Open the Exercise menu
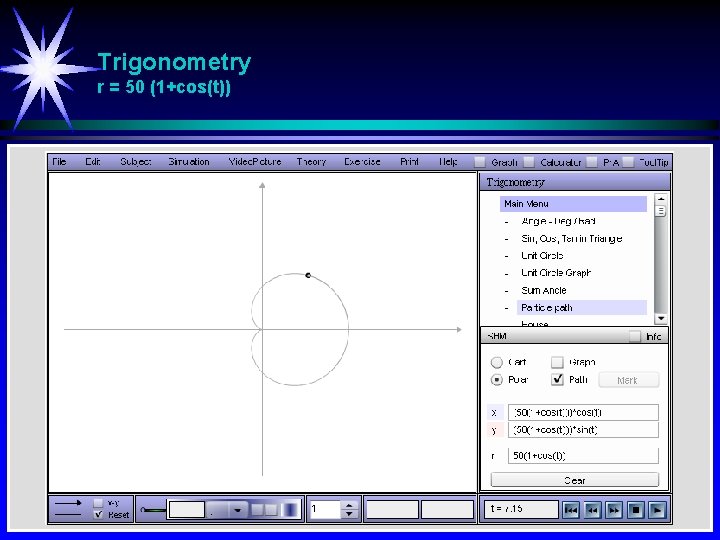The height and width of the screenshot is (540, 720). click(362, 162)
